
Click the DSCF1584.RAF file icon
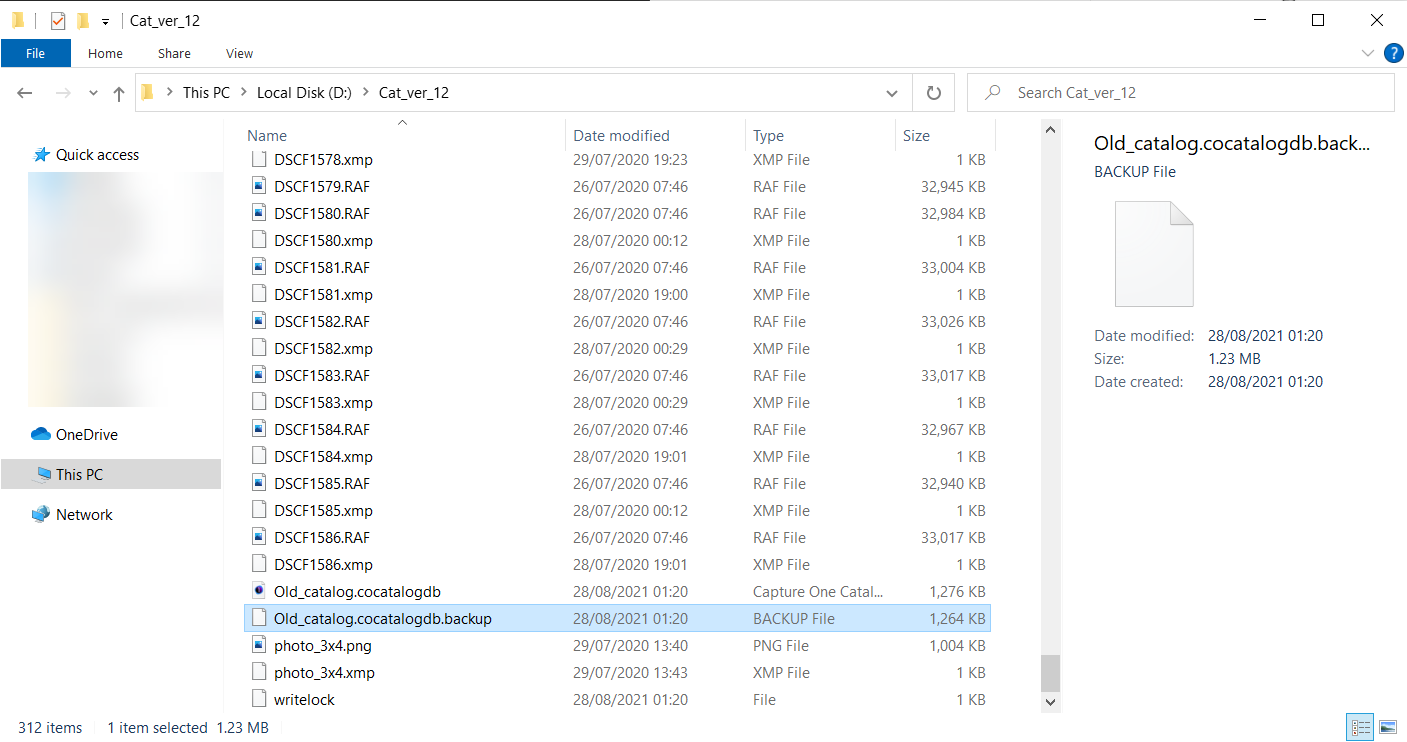pyautogui.click(x=259, y=429)
